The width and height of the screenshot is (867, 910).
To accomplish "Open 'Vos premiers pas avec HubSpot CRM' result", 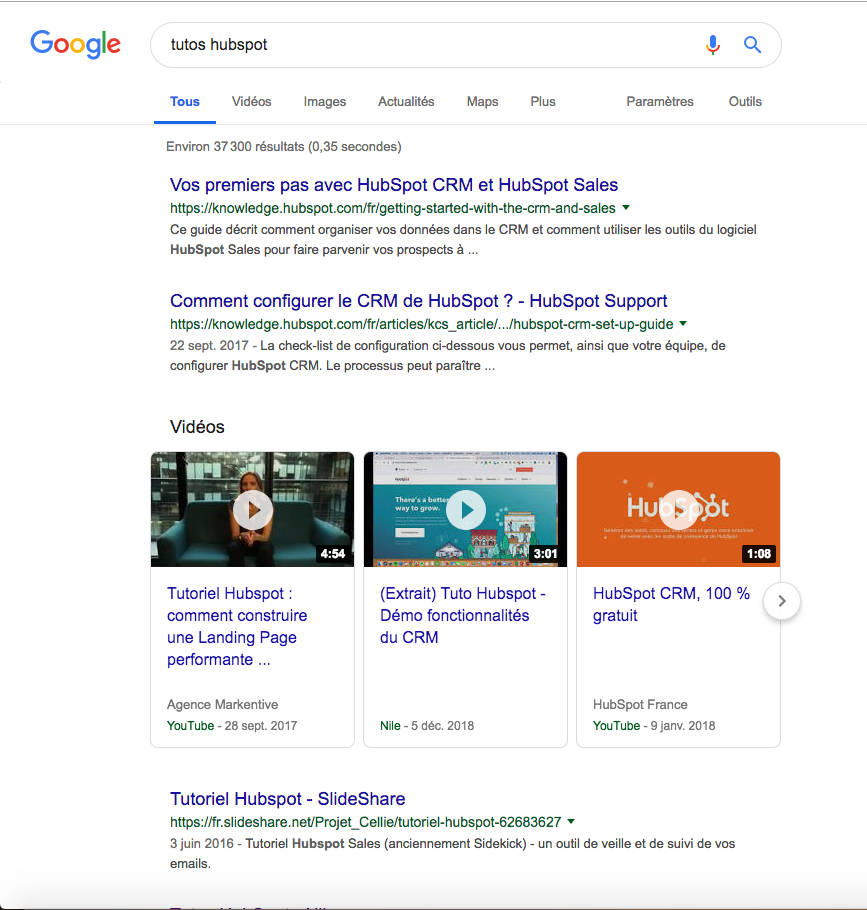I will pyautogui.click(x=394, y=185).
